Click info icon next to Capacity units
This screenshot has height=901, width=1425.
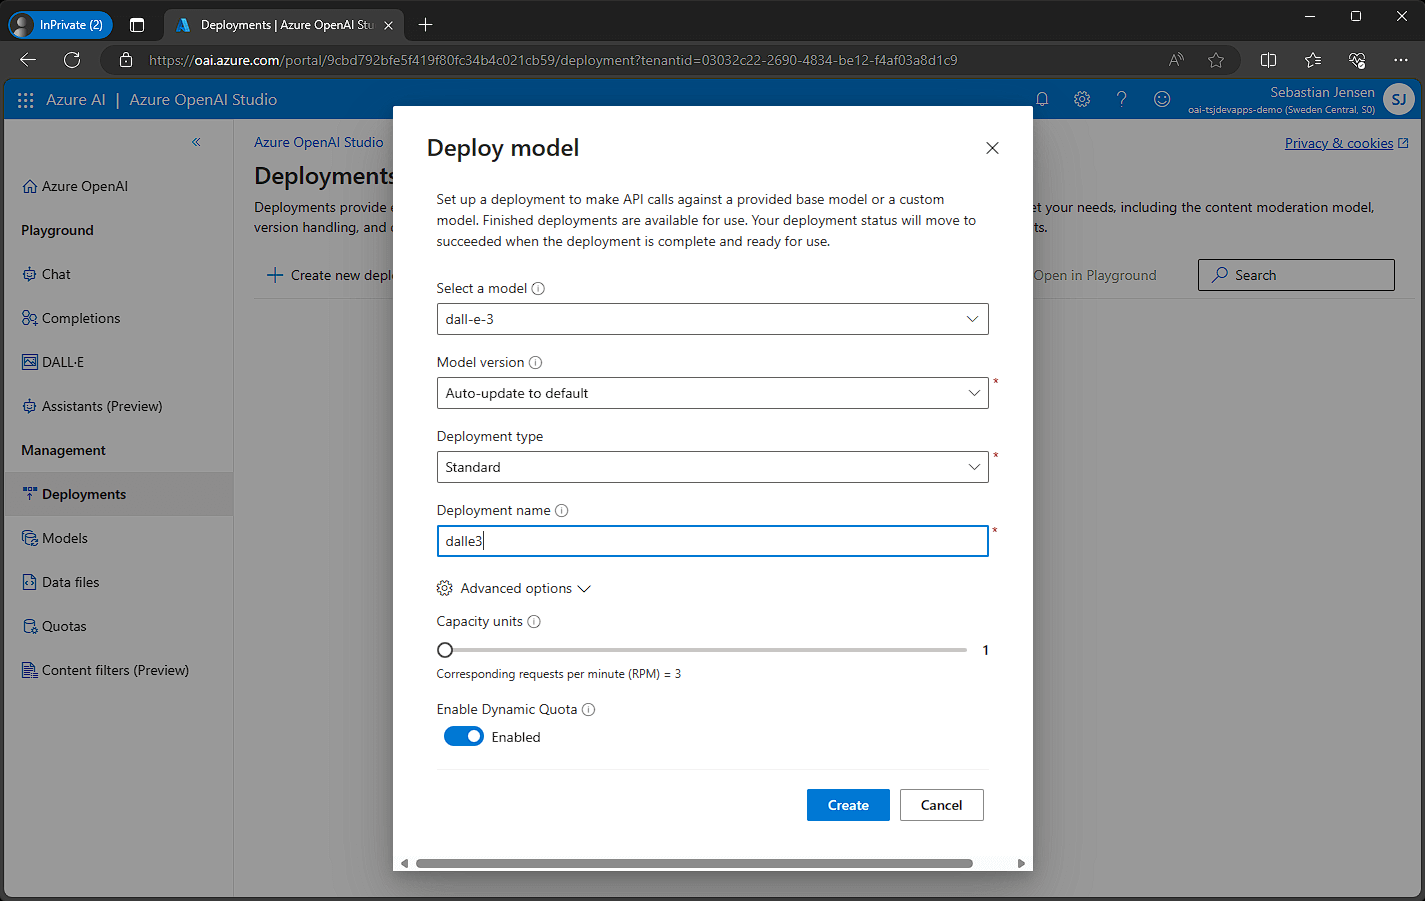(534, 622)
